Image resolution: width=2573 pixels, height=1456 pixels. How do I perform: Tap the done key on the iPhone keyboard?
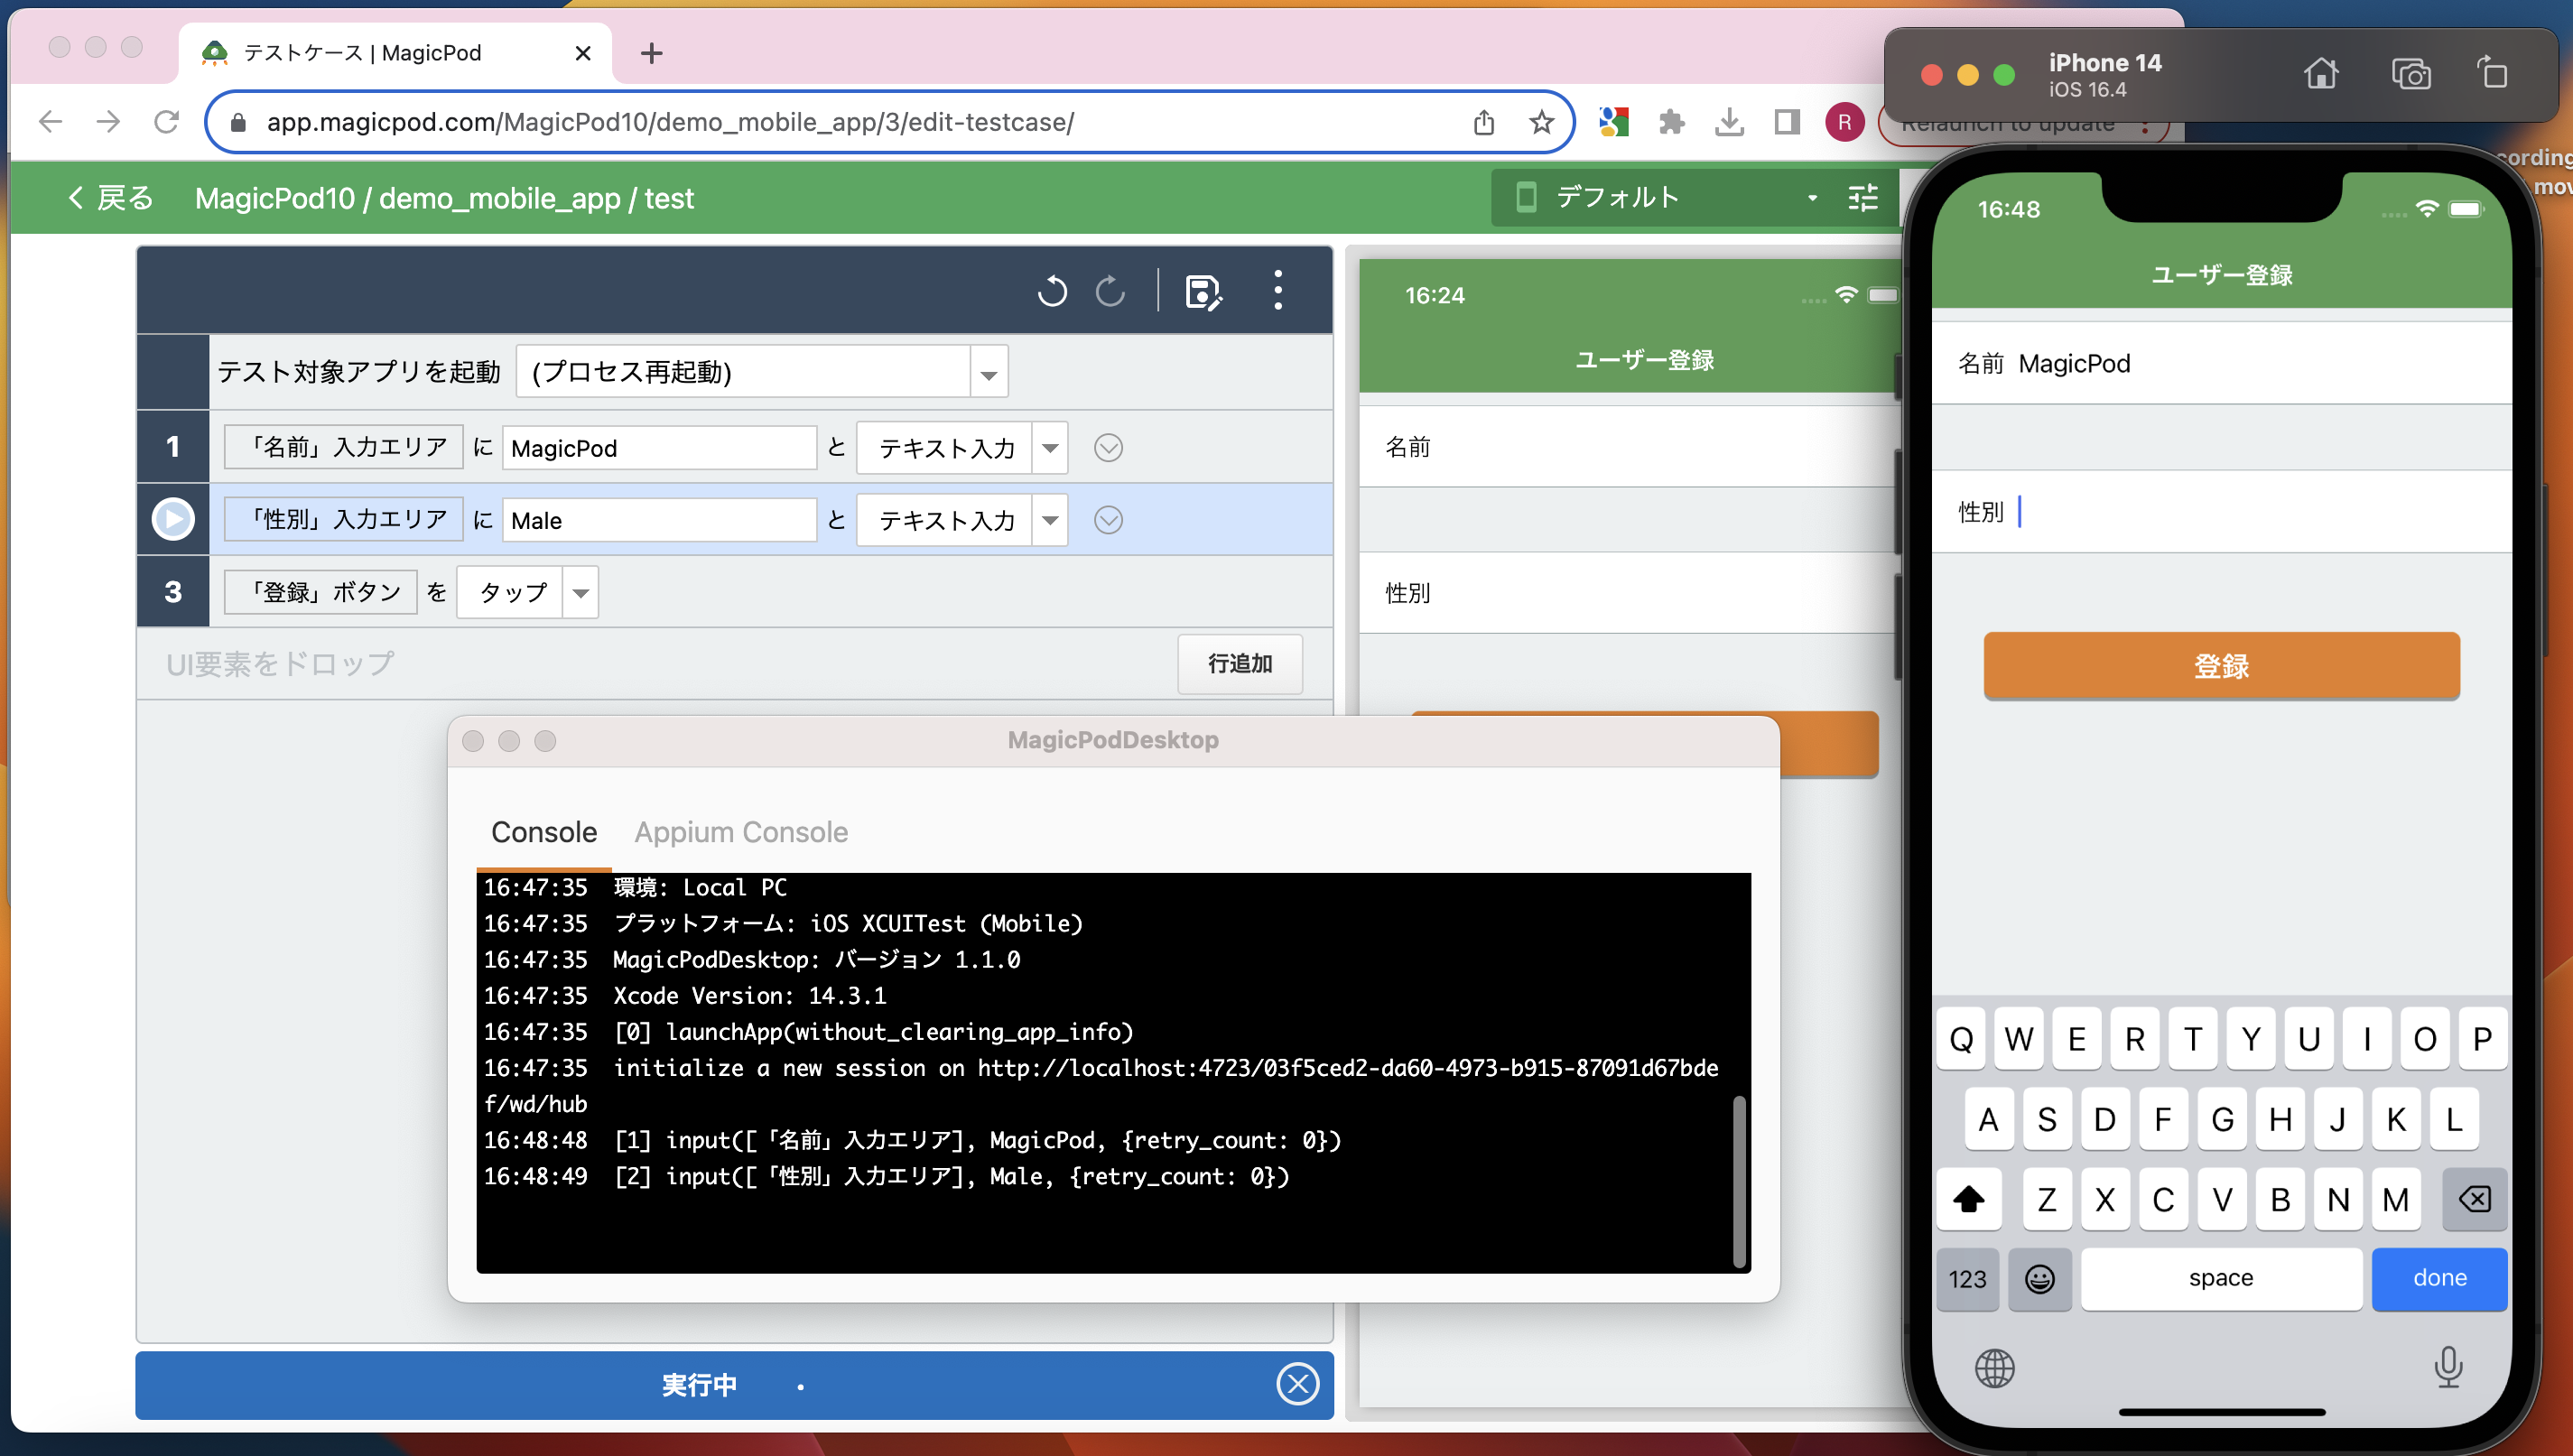click(2439, 1278)
